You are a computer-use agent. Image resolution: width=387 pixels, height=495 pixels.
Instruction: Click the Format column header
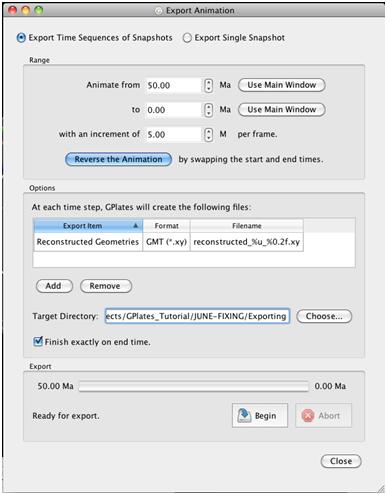(166, 226)
